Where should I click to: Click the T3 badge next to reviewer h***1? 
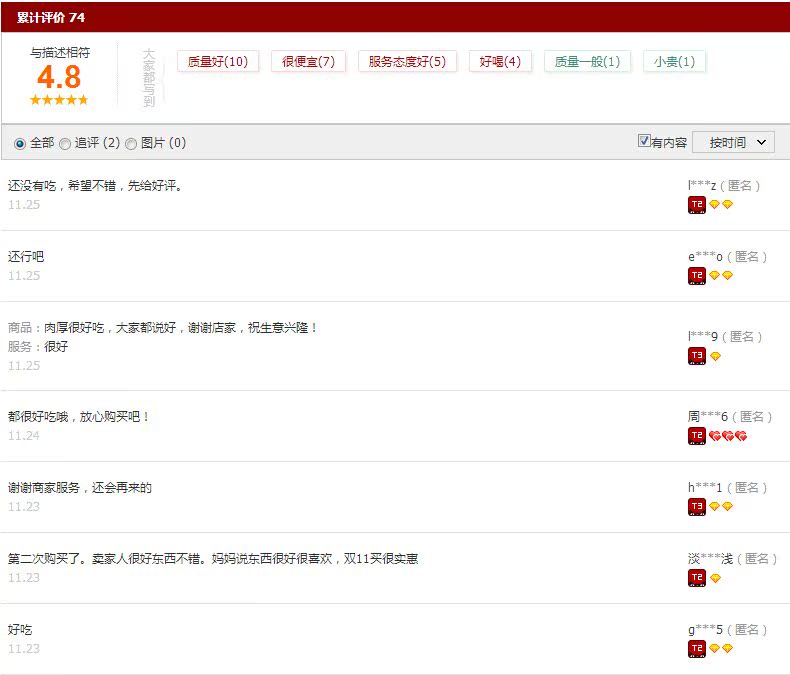[x=697, y=507]
